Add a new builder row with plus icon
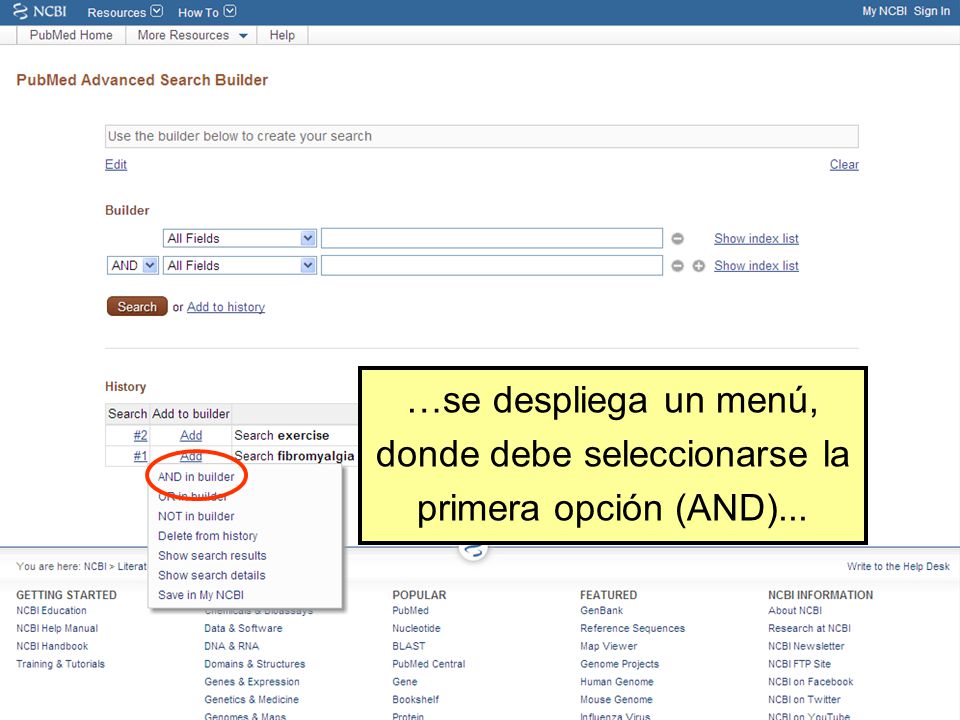960x720 pixels. [x=699, y=266]
